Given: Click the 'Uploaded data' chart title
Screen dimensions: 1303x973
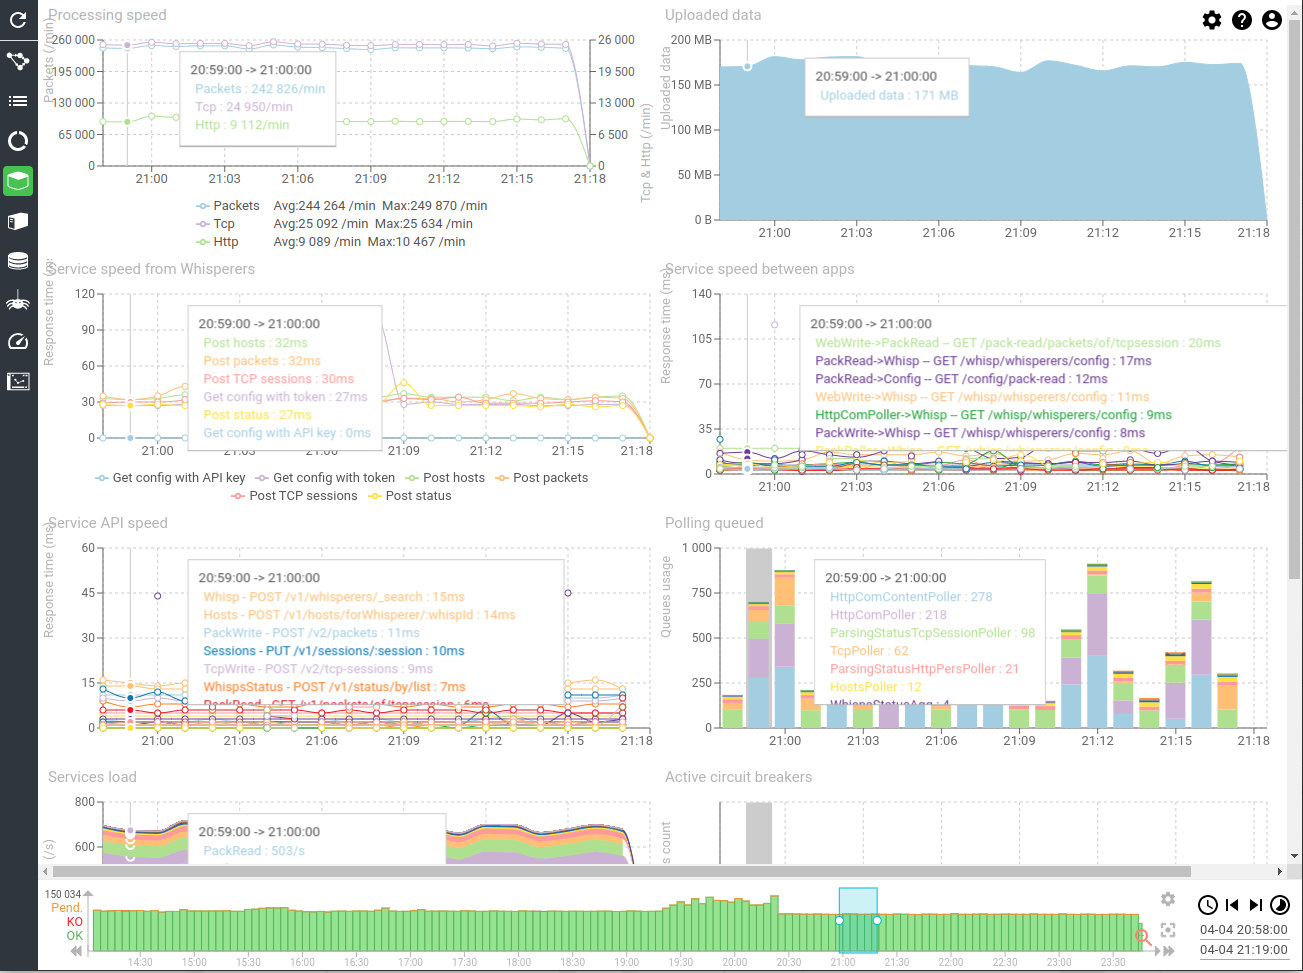Looking at the screenshot, I should tap(713, 15).
